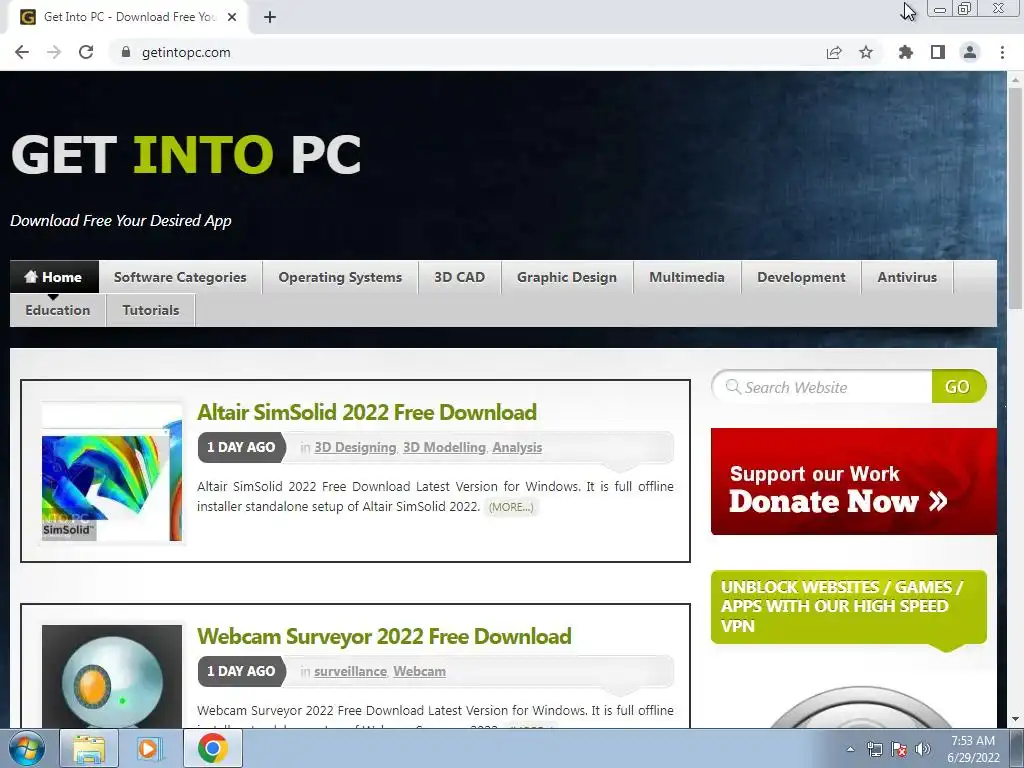The width and height of the screenshot is (1024, 768).
Task: Click the page scrollbar down arrow
Action: pos(1015,719)
